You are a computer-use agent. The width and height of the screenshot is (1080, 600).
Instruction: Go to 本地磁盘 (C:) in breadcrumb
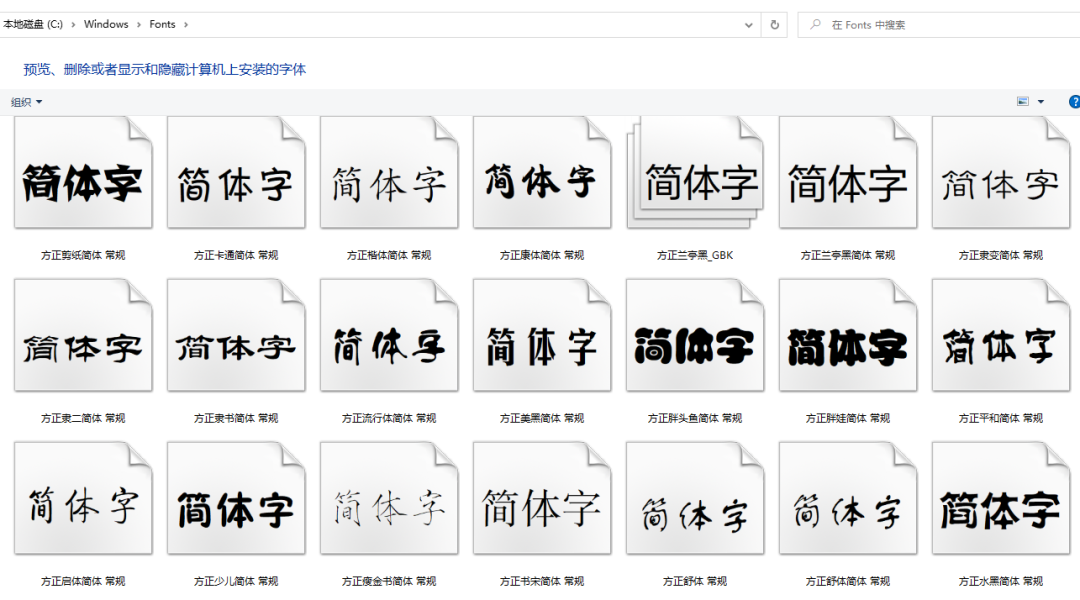click(x=32, y=24)
